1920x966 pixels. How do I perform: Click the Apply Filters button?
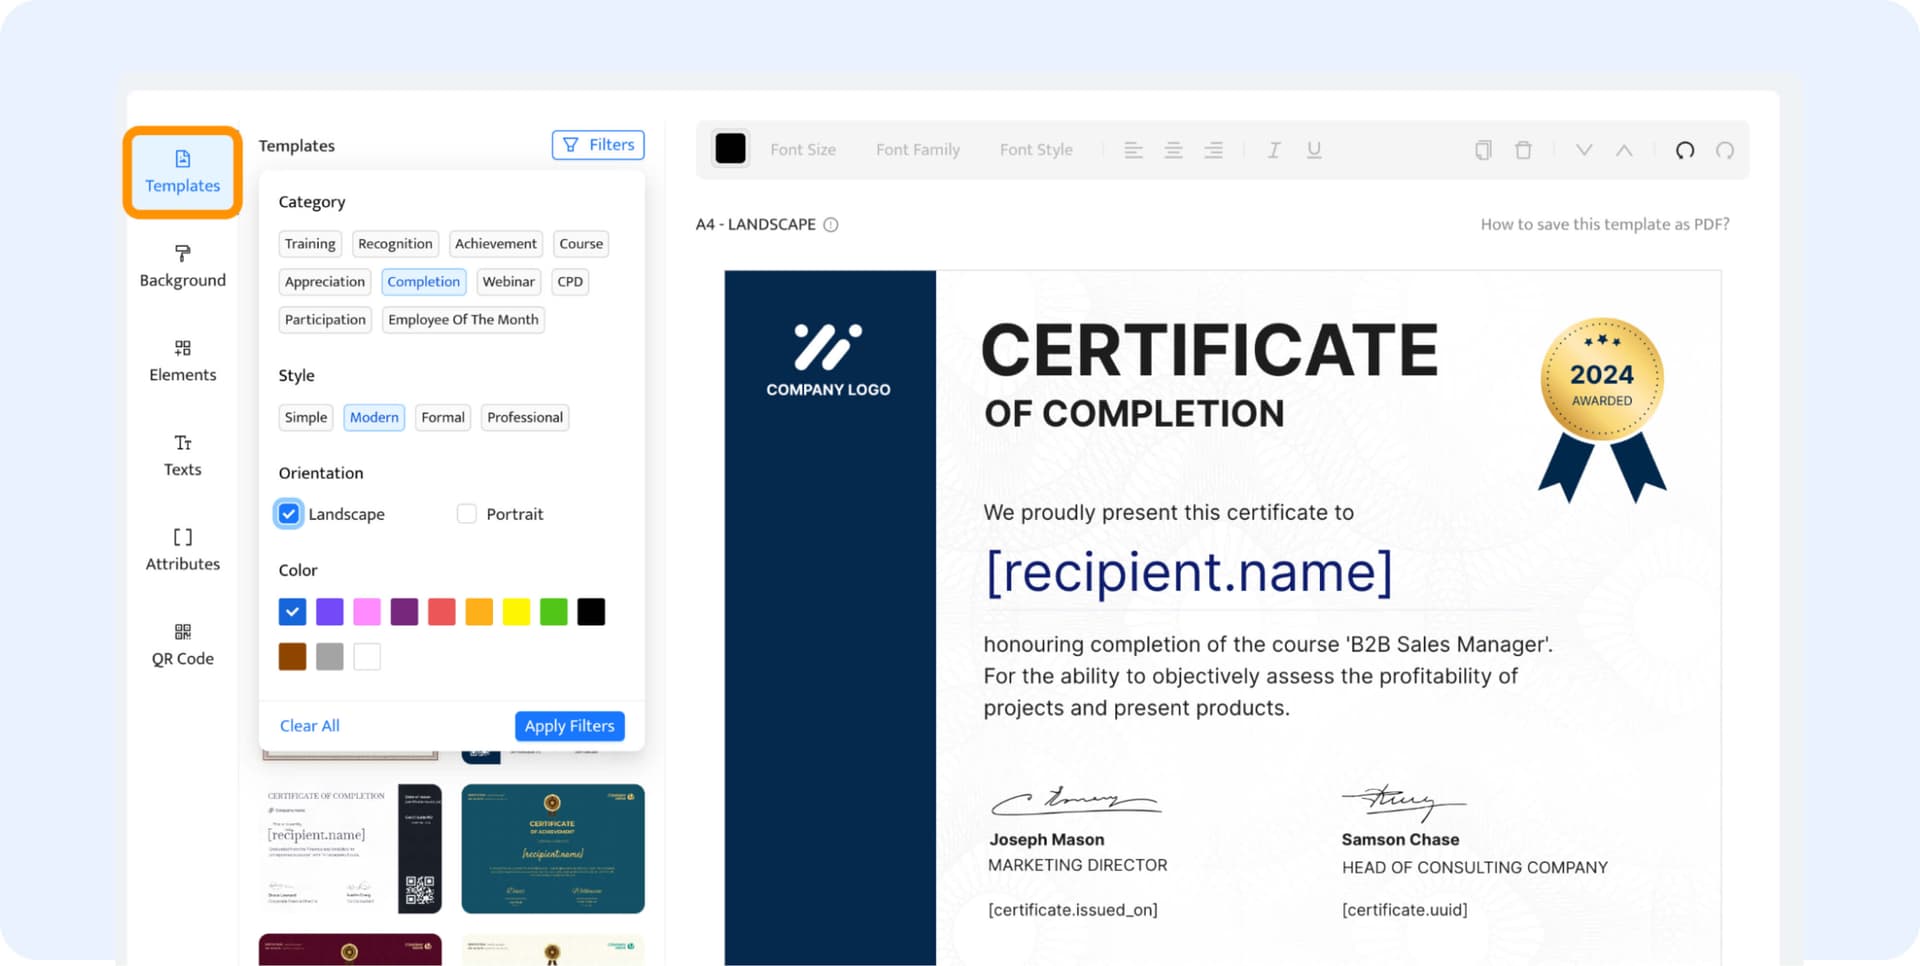pyautogui.click(x=569, y=725)
